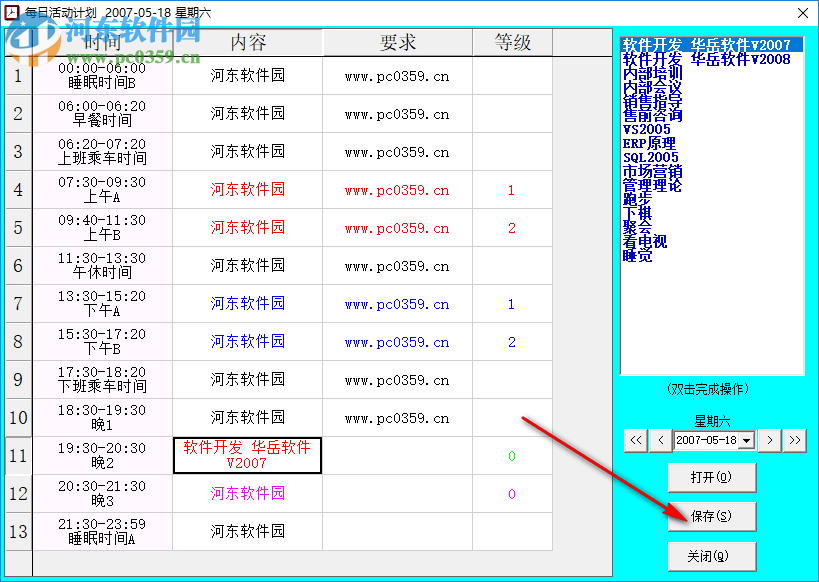Go to the previous day with < button

[661, 440]
